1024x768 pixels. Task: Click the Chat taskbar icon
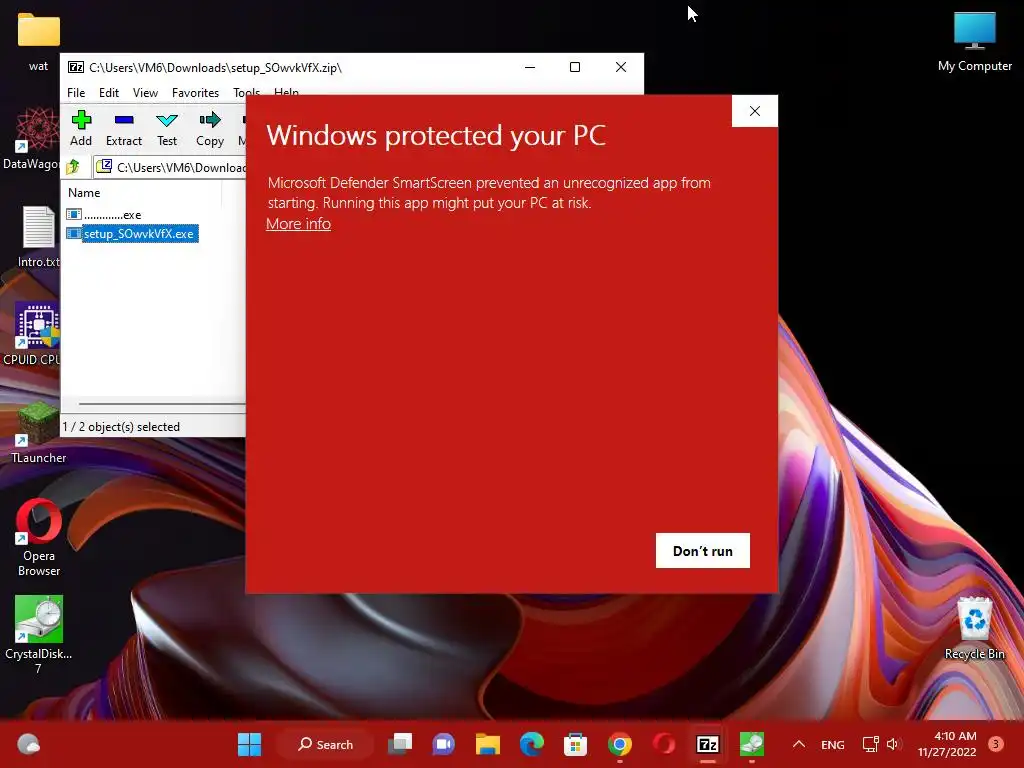[x=443, y=744]
